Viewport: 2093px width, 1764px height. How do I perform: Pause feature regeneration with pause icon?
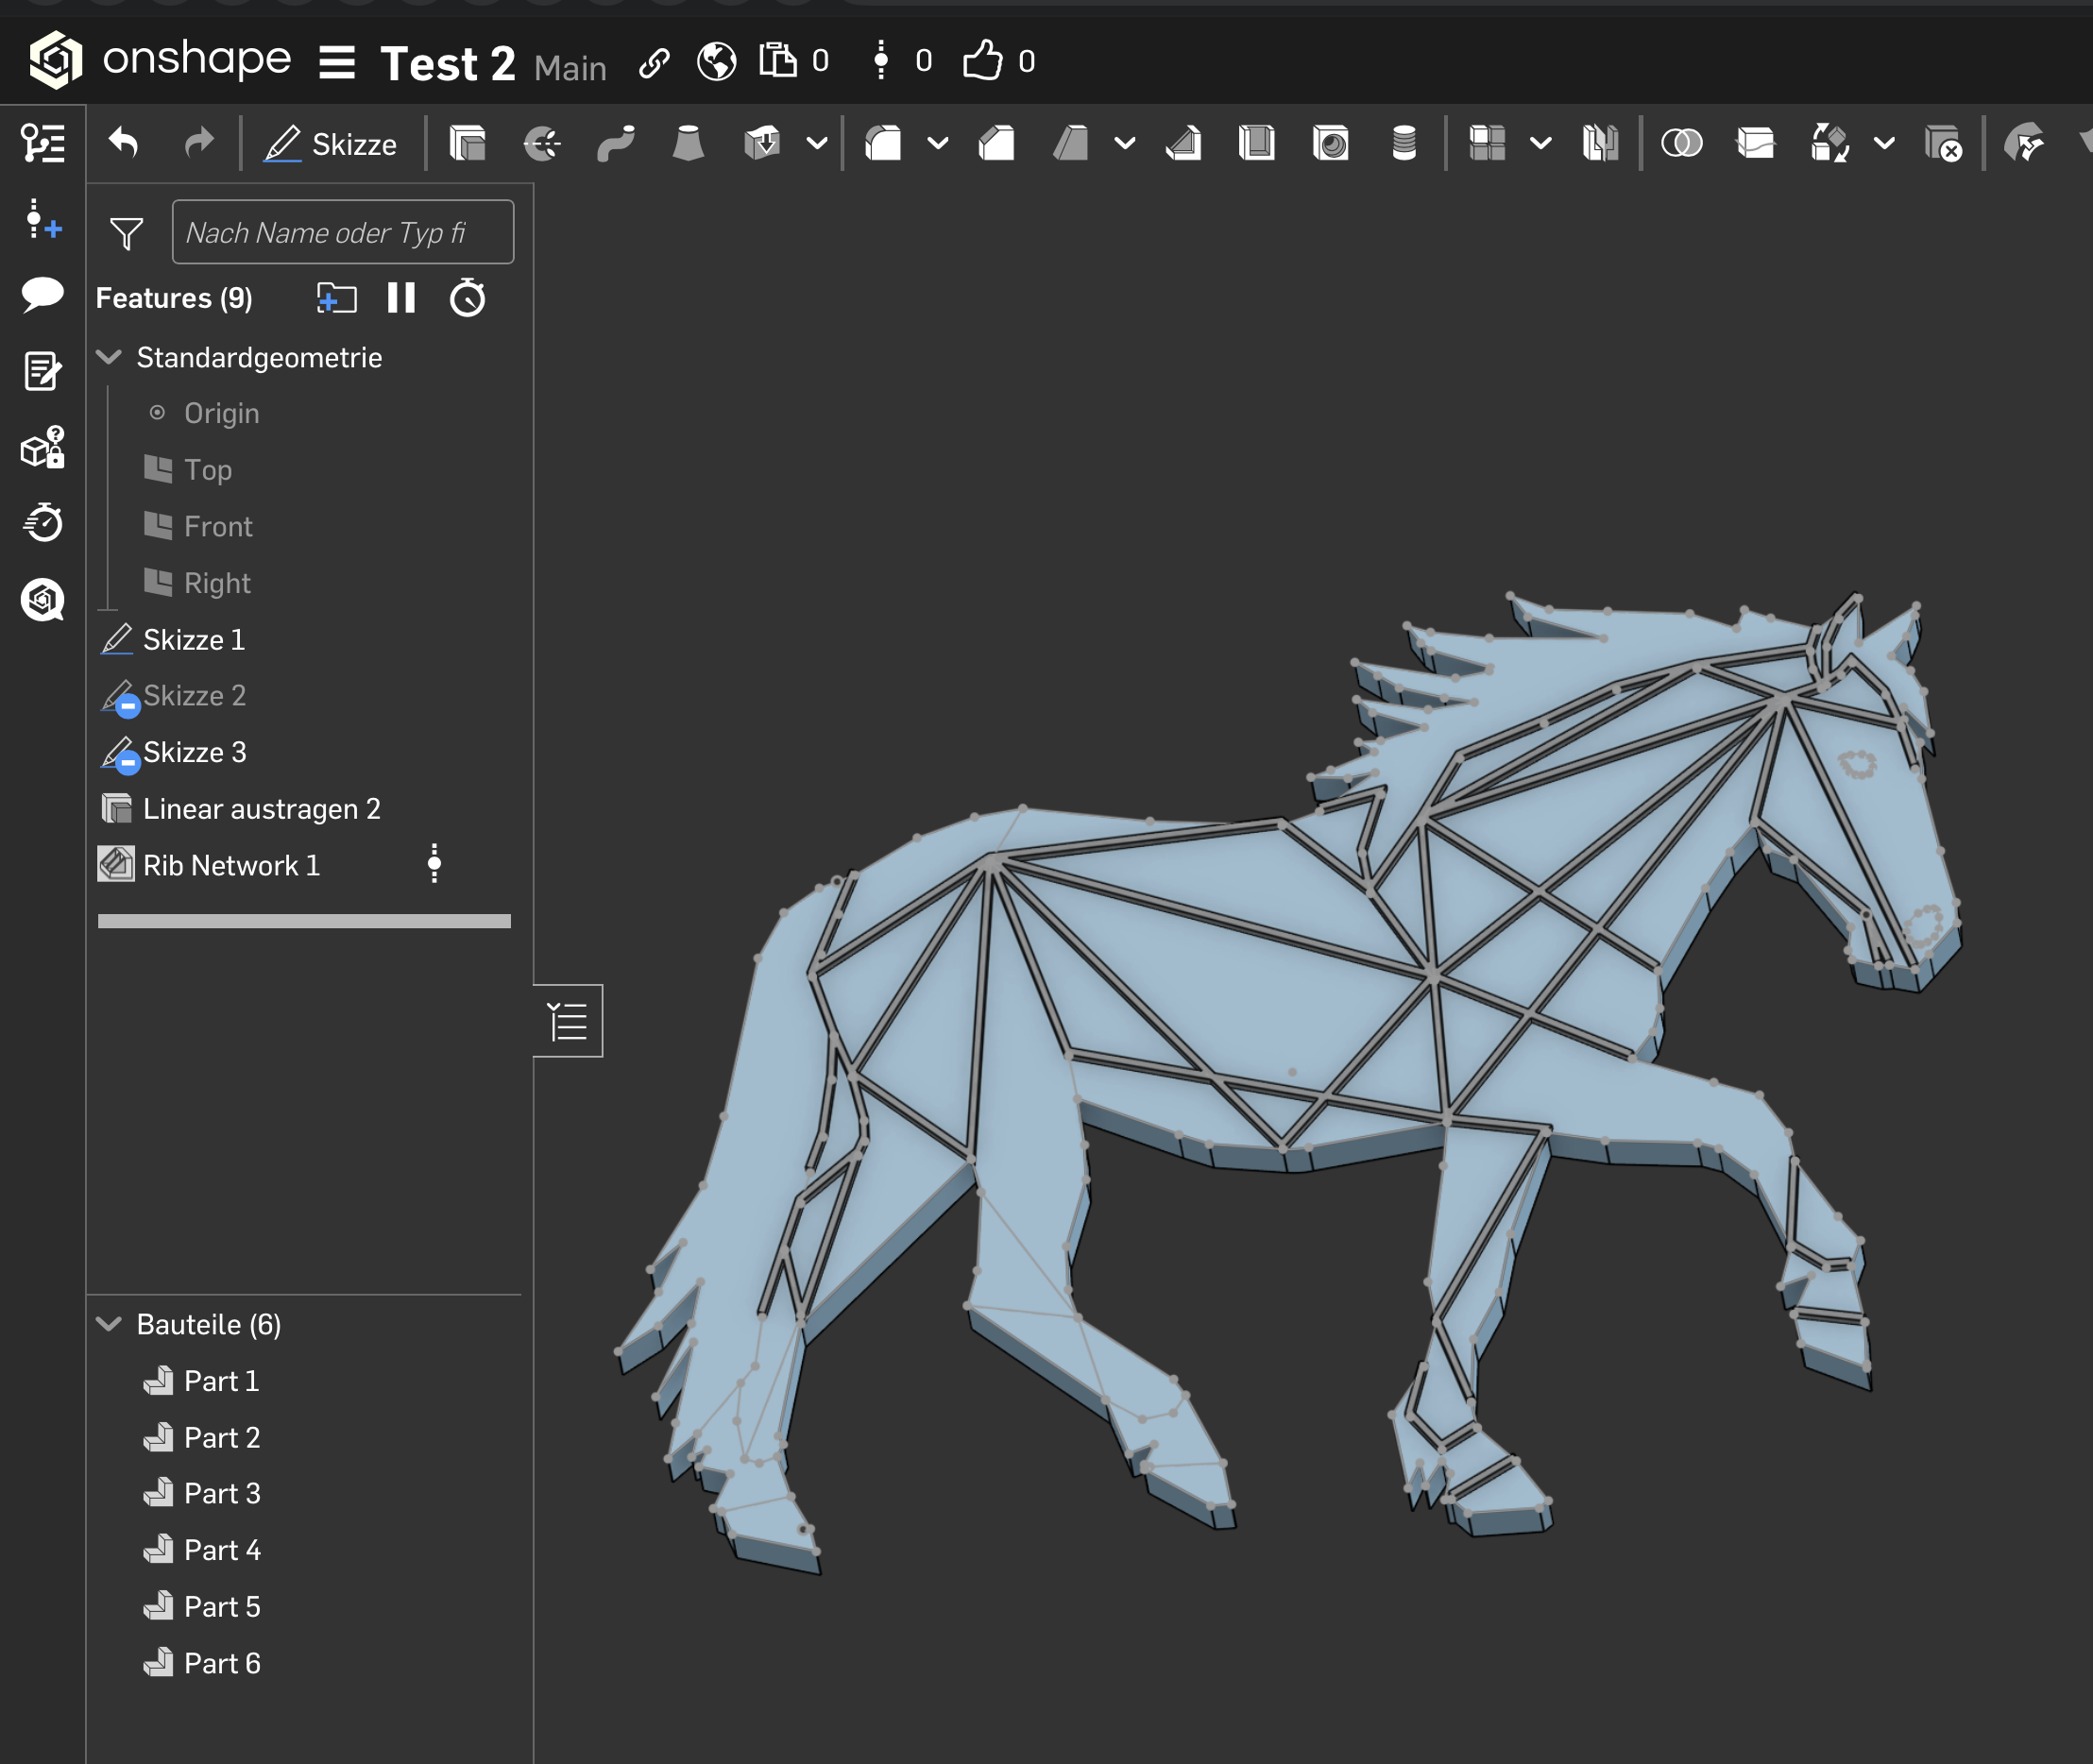(x=401, y=298)
